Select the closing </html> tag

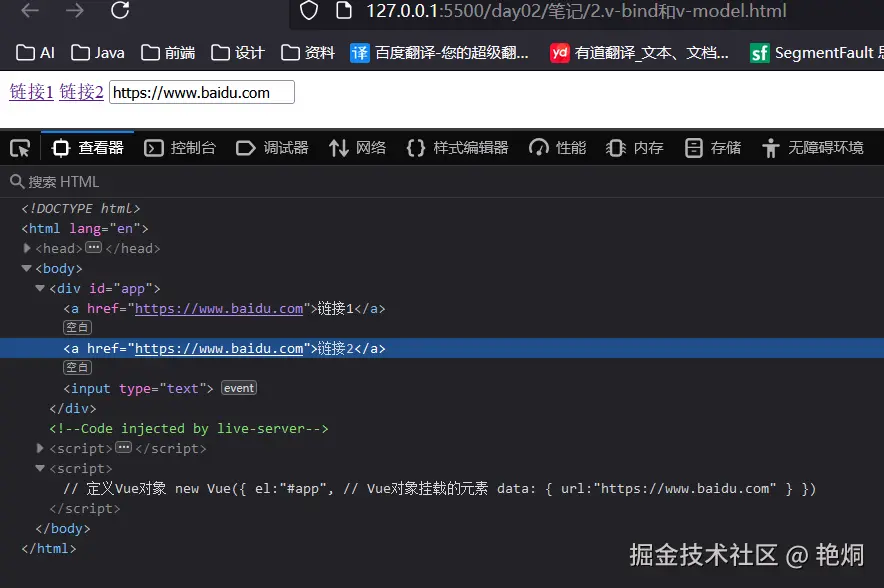tap(48, 548)
